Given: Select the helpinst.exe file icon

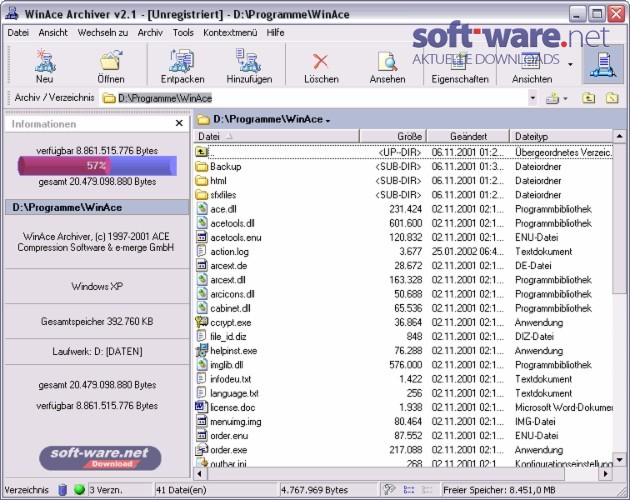Looking at the screenshot, I should 201,350.
